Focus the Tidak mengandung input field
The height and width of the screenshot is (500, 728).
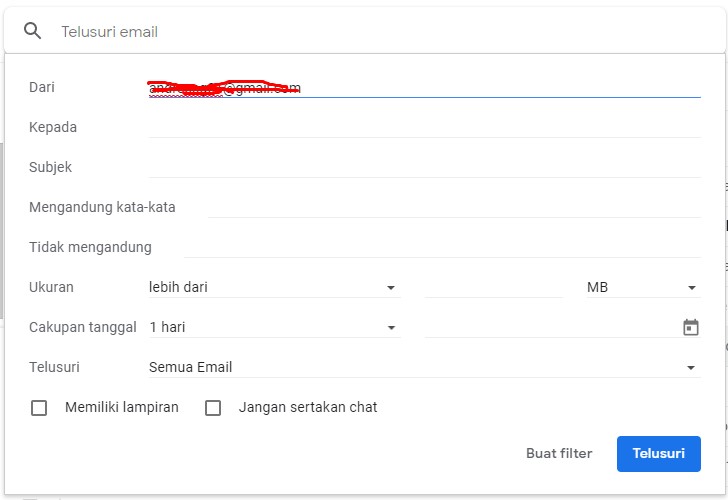[x=441, y=247]
